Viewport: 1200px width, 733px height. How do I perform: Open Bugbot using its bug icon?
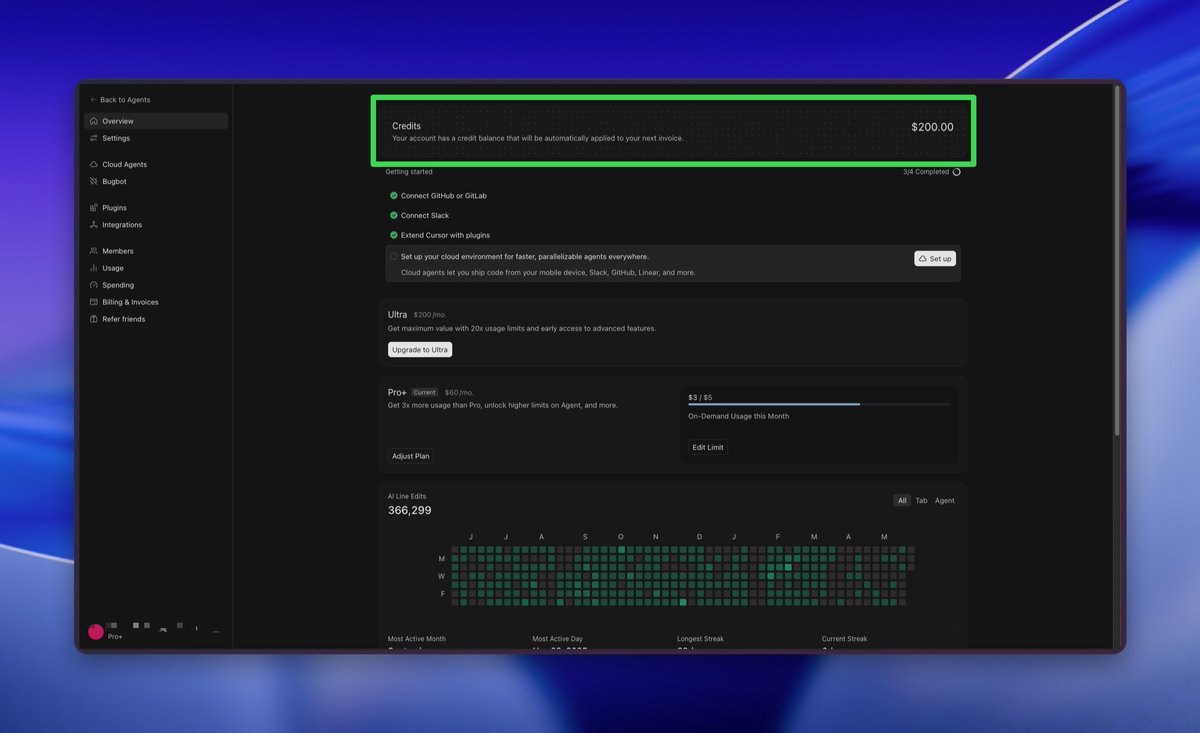click(x=94, y=181)
